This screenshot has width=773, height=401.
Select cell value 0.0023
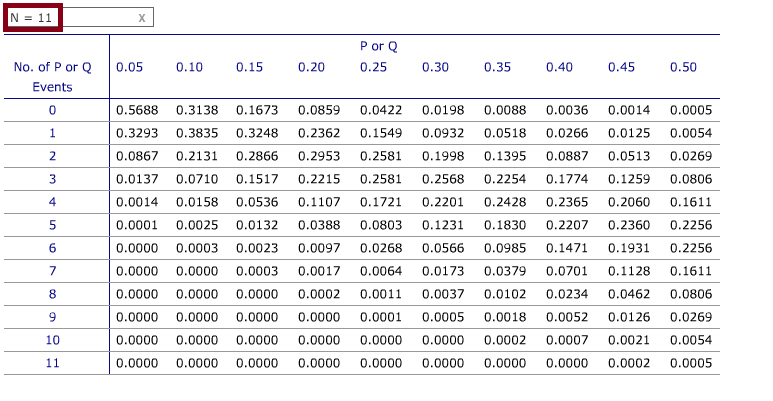[257, 248]
